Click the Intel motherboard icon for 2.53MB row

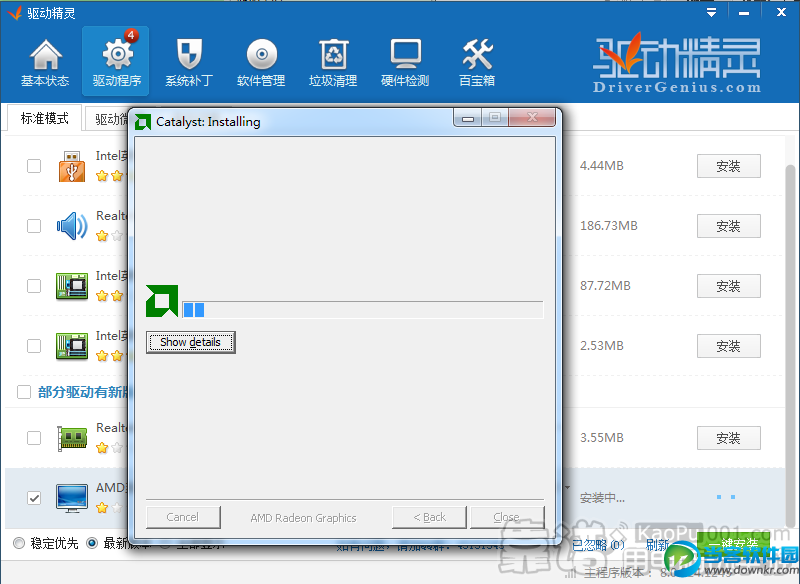72,346
